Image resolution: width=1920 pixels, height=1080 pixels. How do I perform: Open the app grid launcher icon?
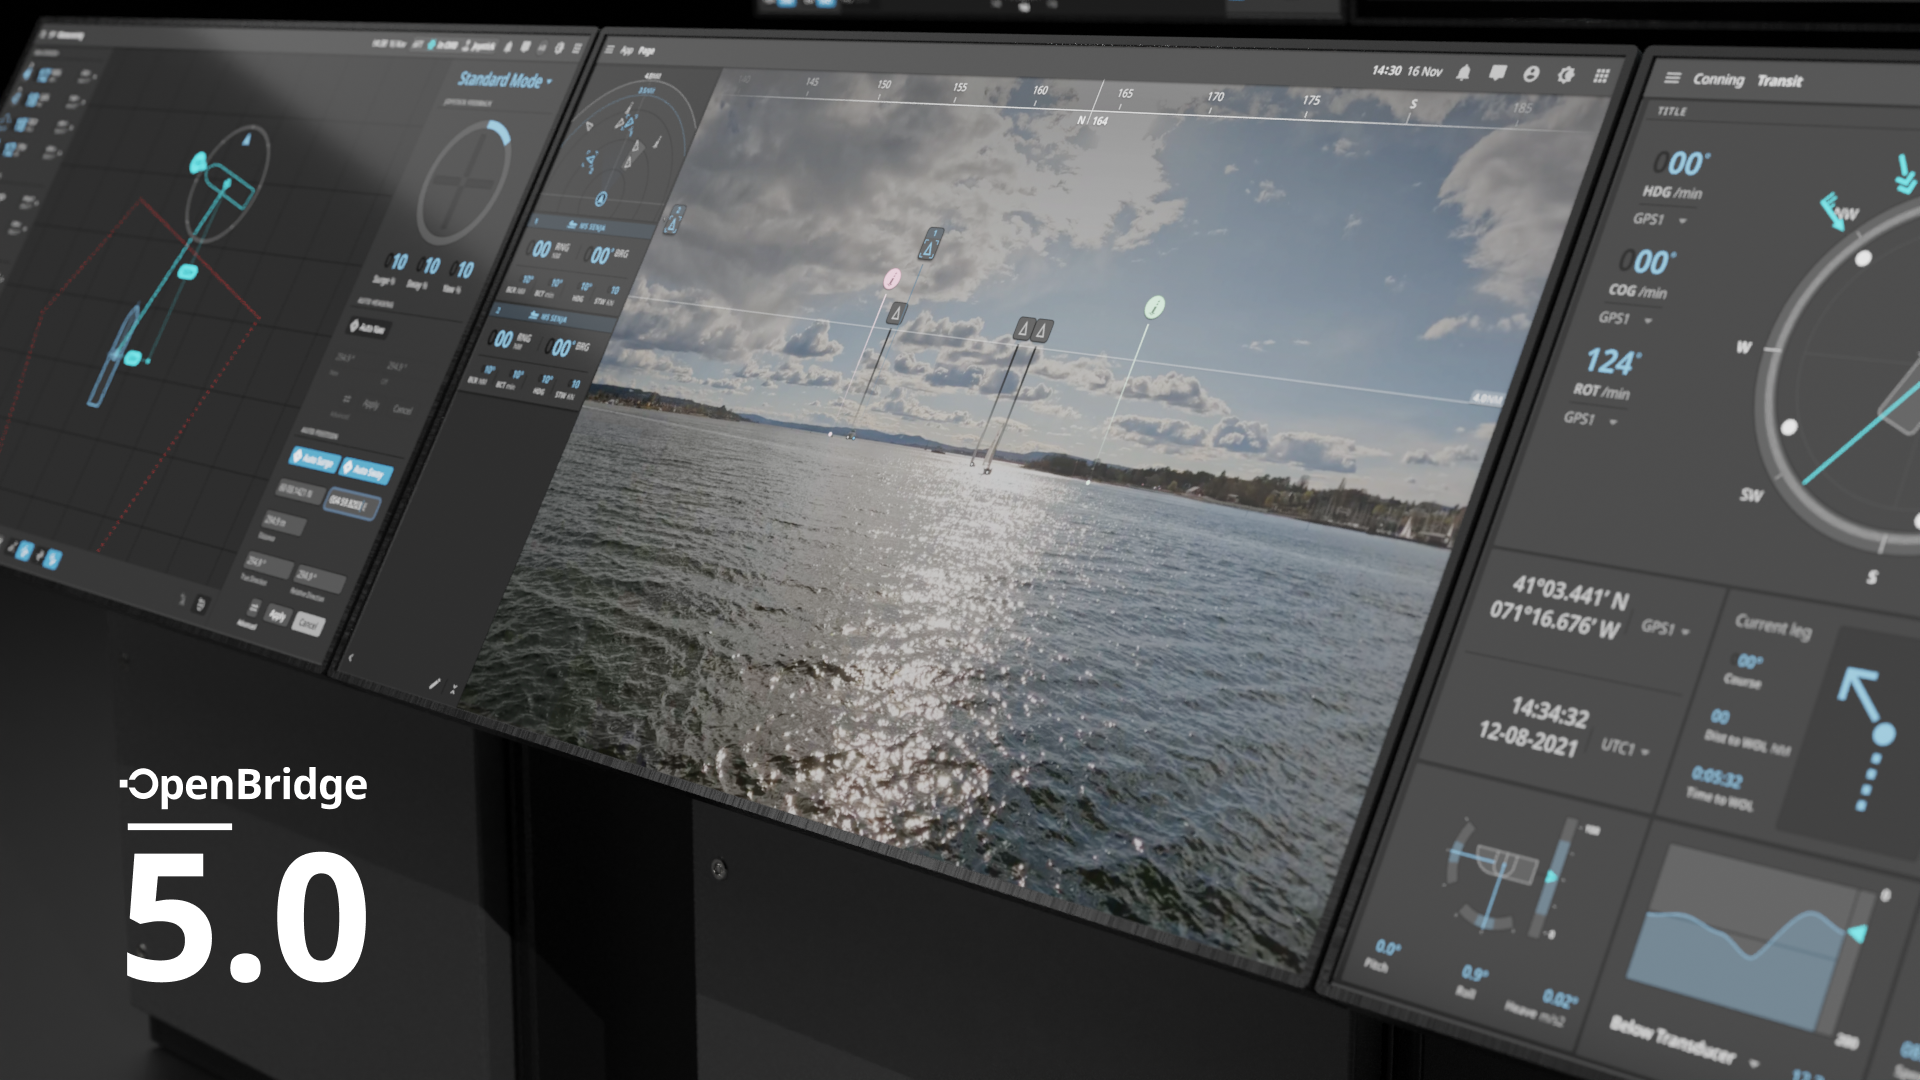point(1601,76)
